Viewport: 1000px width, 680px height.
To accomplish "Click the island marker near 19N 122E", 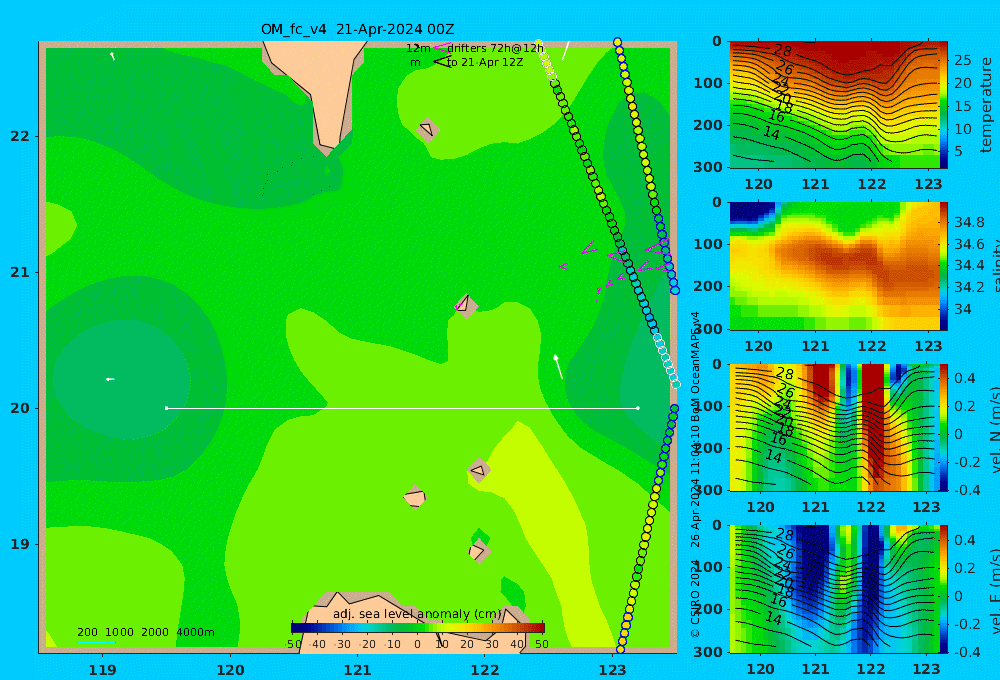I will coord(479,551).
